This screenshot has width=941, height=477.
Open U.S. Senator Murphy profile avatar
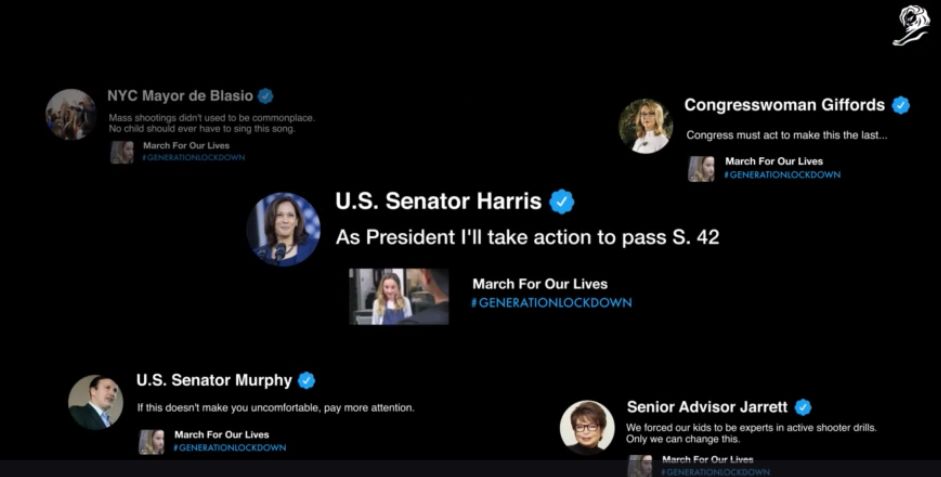96,403
